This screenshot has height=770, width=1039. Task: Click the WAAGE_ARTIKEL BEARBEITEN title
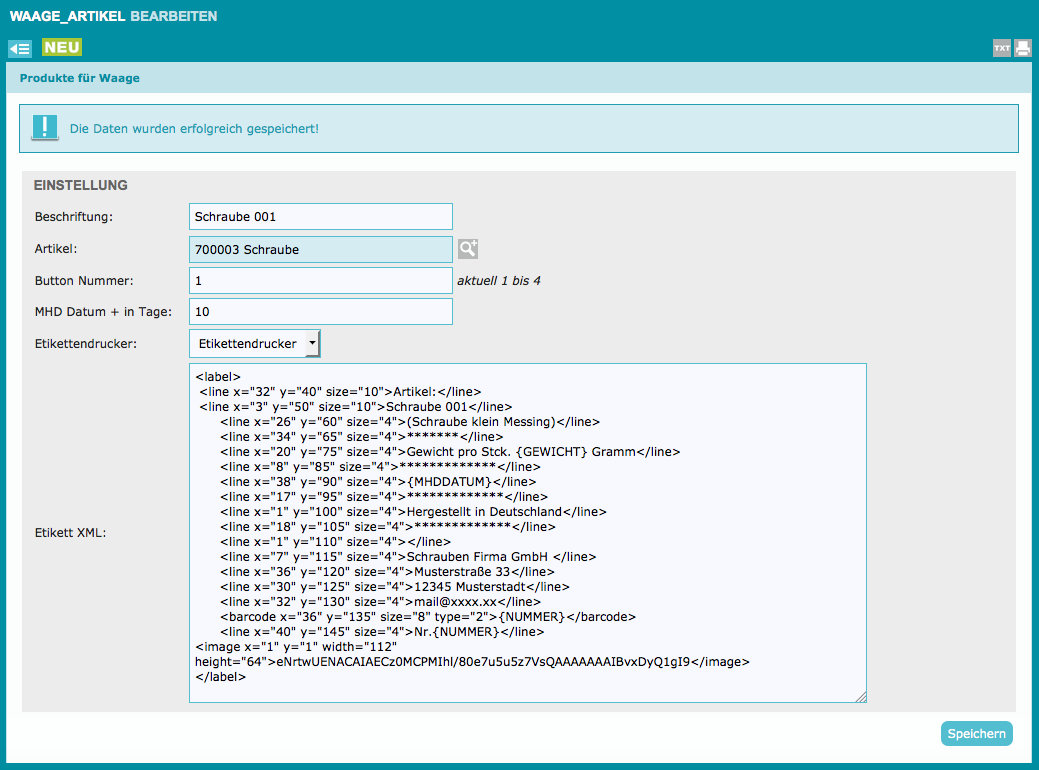point(113,16)
